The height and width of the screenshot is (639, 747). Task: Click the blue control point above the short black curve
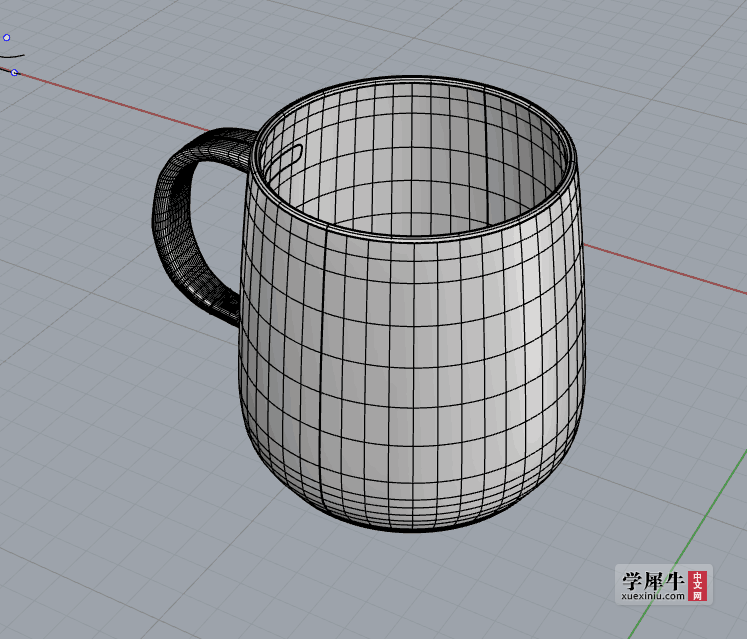click(x=7, y=37)
